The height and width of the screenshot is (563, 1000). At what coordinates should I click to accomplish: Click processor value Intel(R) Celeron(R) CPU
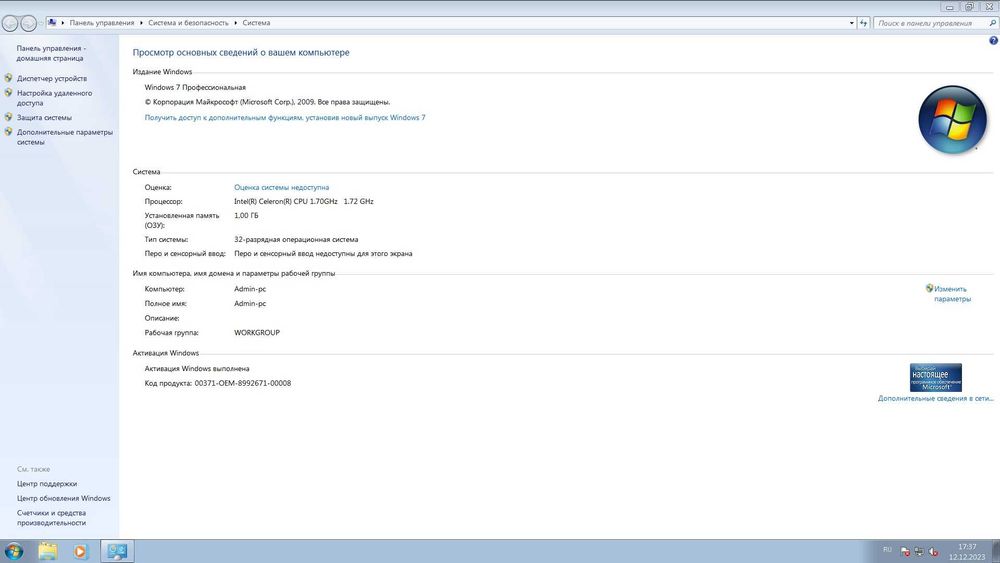point(304,201)
